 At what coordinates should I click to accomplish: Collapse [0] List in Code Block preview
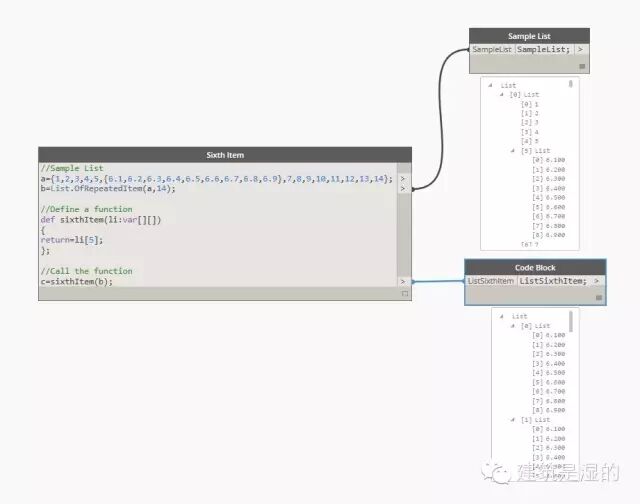[513, 326]
